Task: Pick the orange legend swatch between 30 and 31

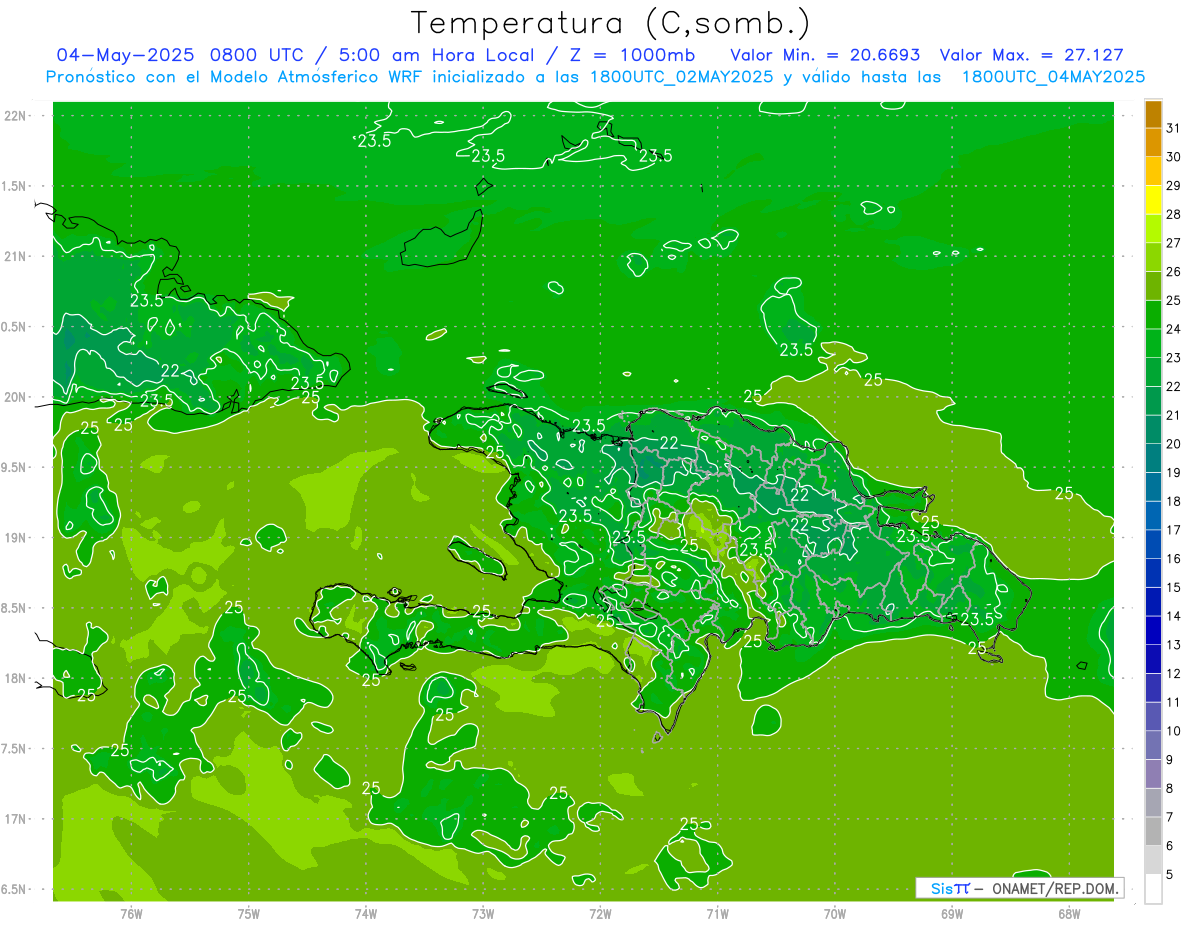Action: [1153, 143]
